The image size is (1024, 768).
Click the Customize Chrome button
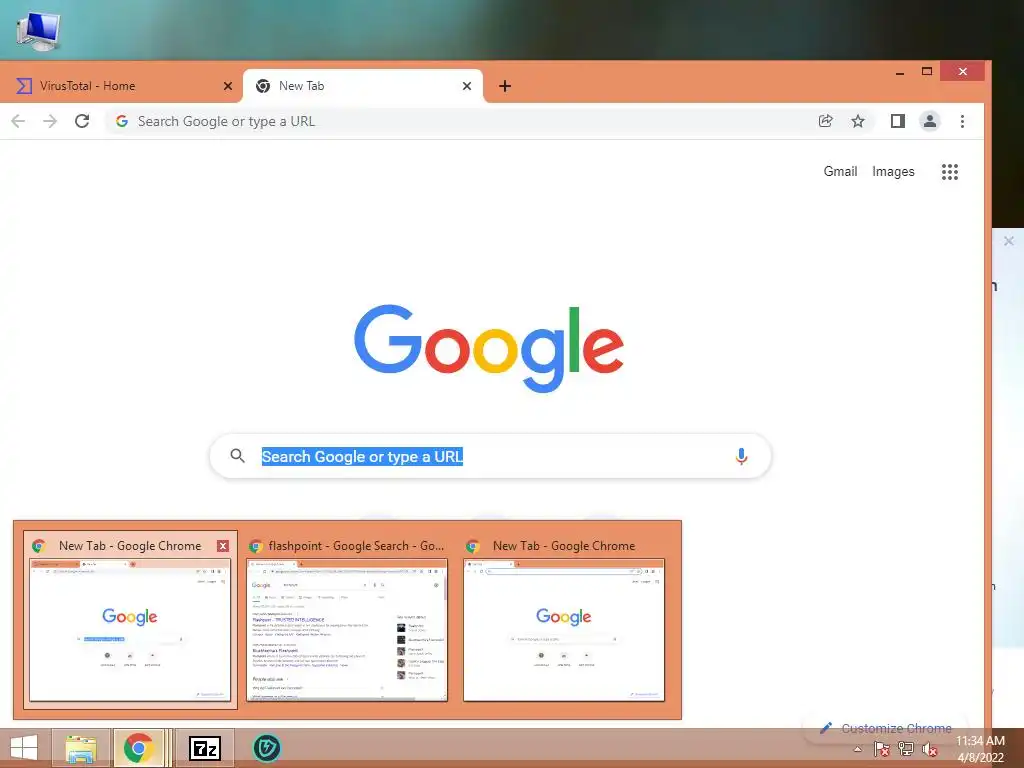(x=886, y=728)
